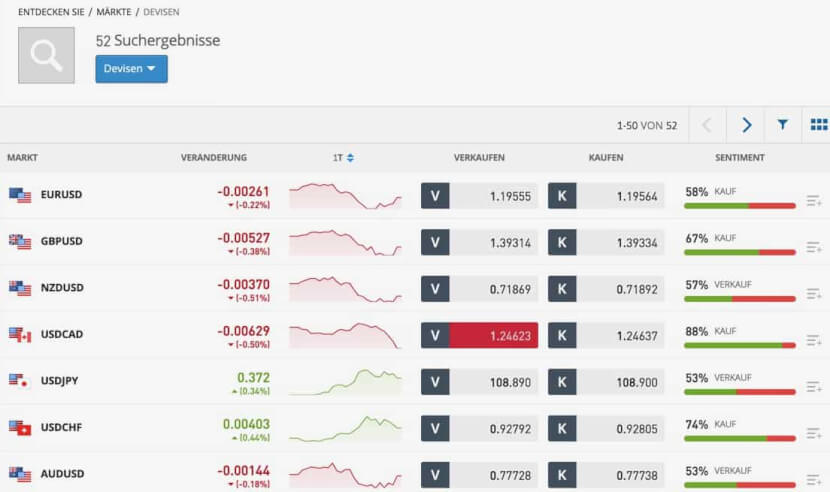This screenshot has height=492, width=830.
Task: Click USDJPY change value 0.372
Action: [254, 378]
